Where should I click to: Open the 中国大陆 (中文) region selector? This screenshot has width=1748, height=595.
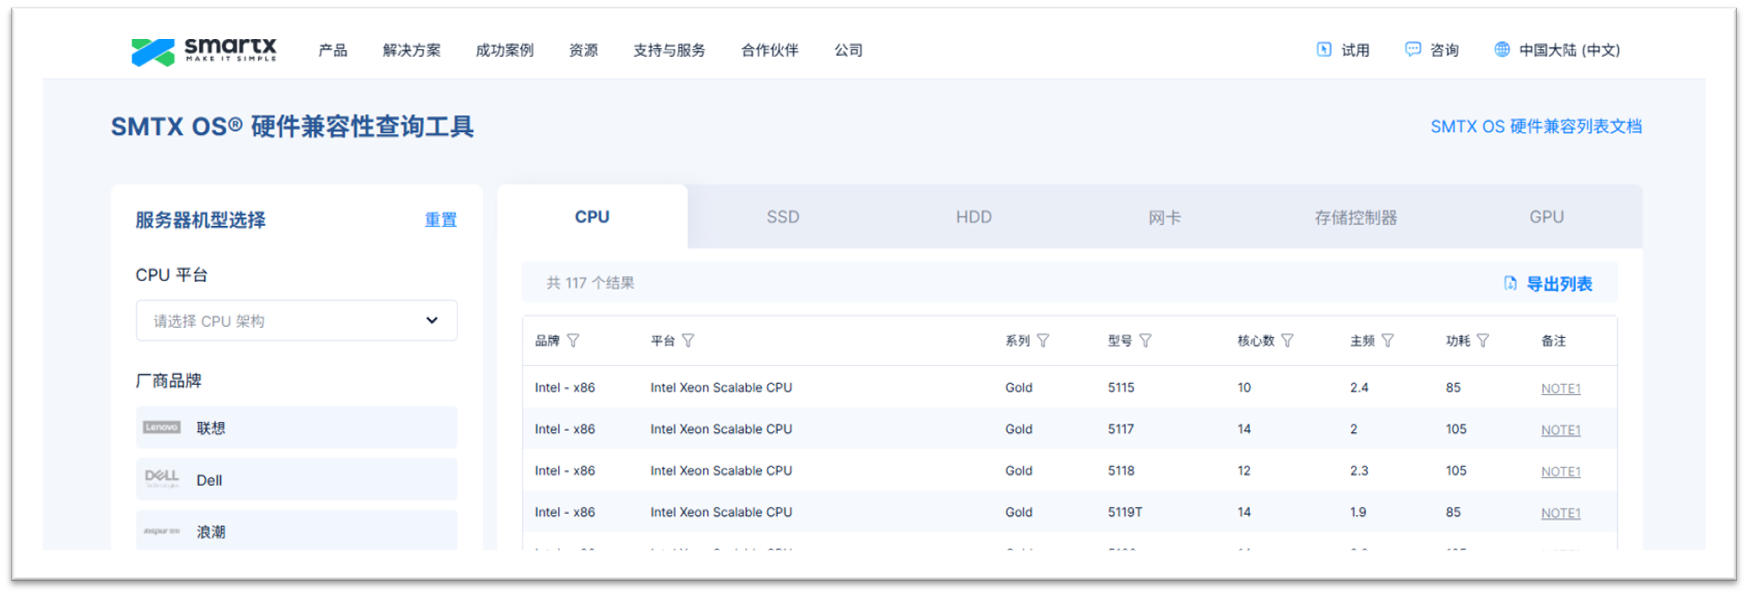click(x=1557, y=50)
